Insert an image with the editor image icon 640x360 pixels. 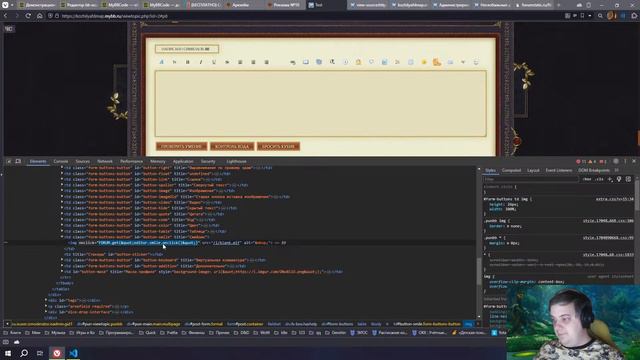point(319,62)
